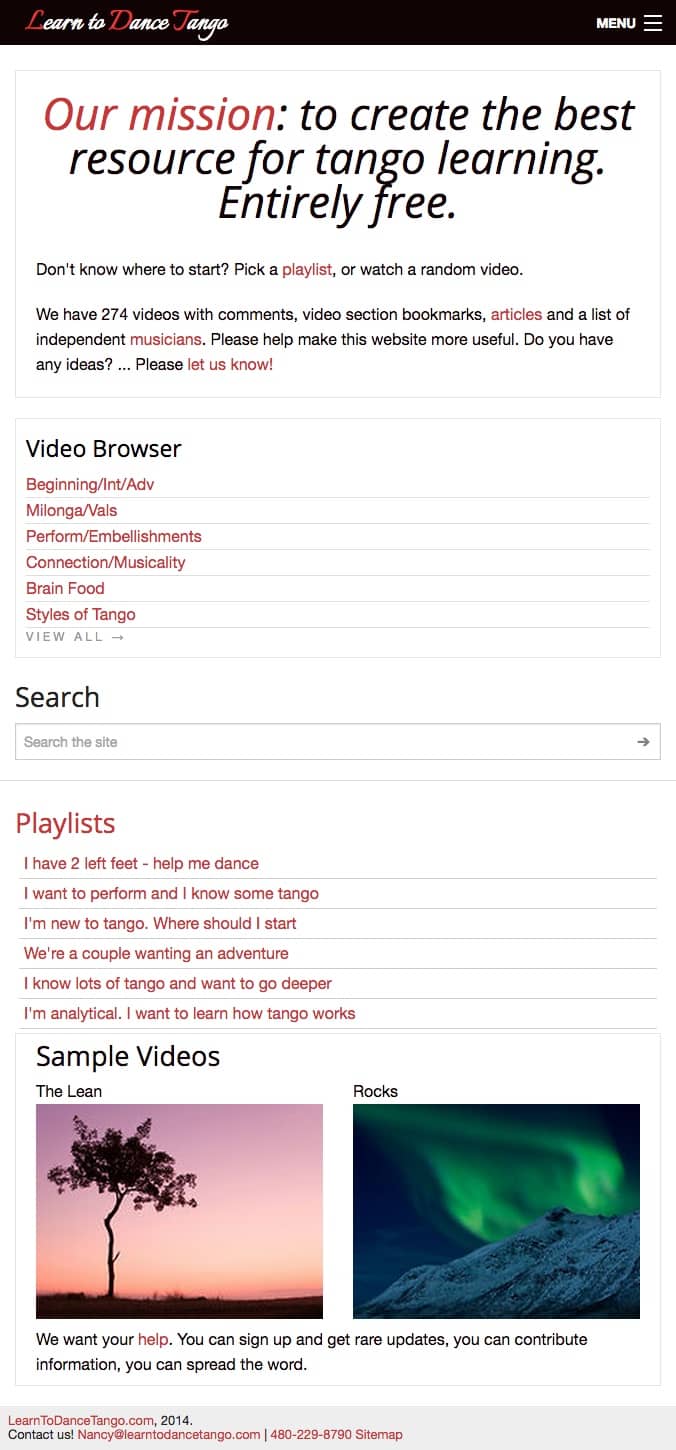This screenshot has width=676, height=1450.
Task: Click the help link below sample videos
Action: click(x=153, y=1339)
